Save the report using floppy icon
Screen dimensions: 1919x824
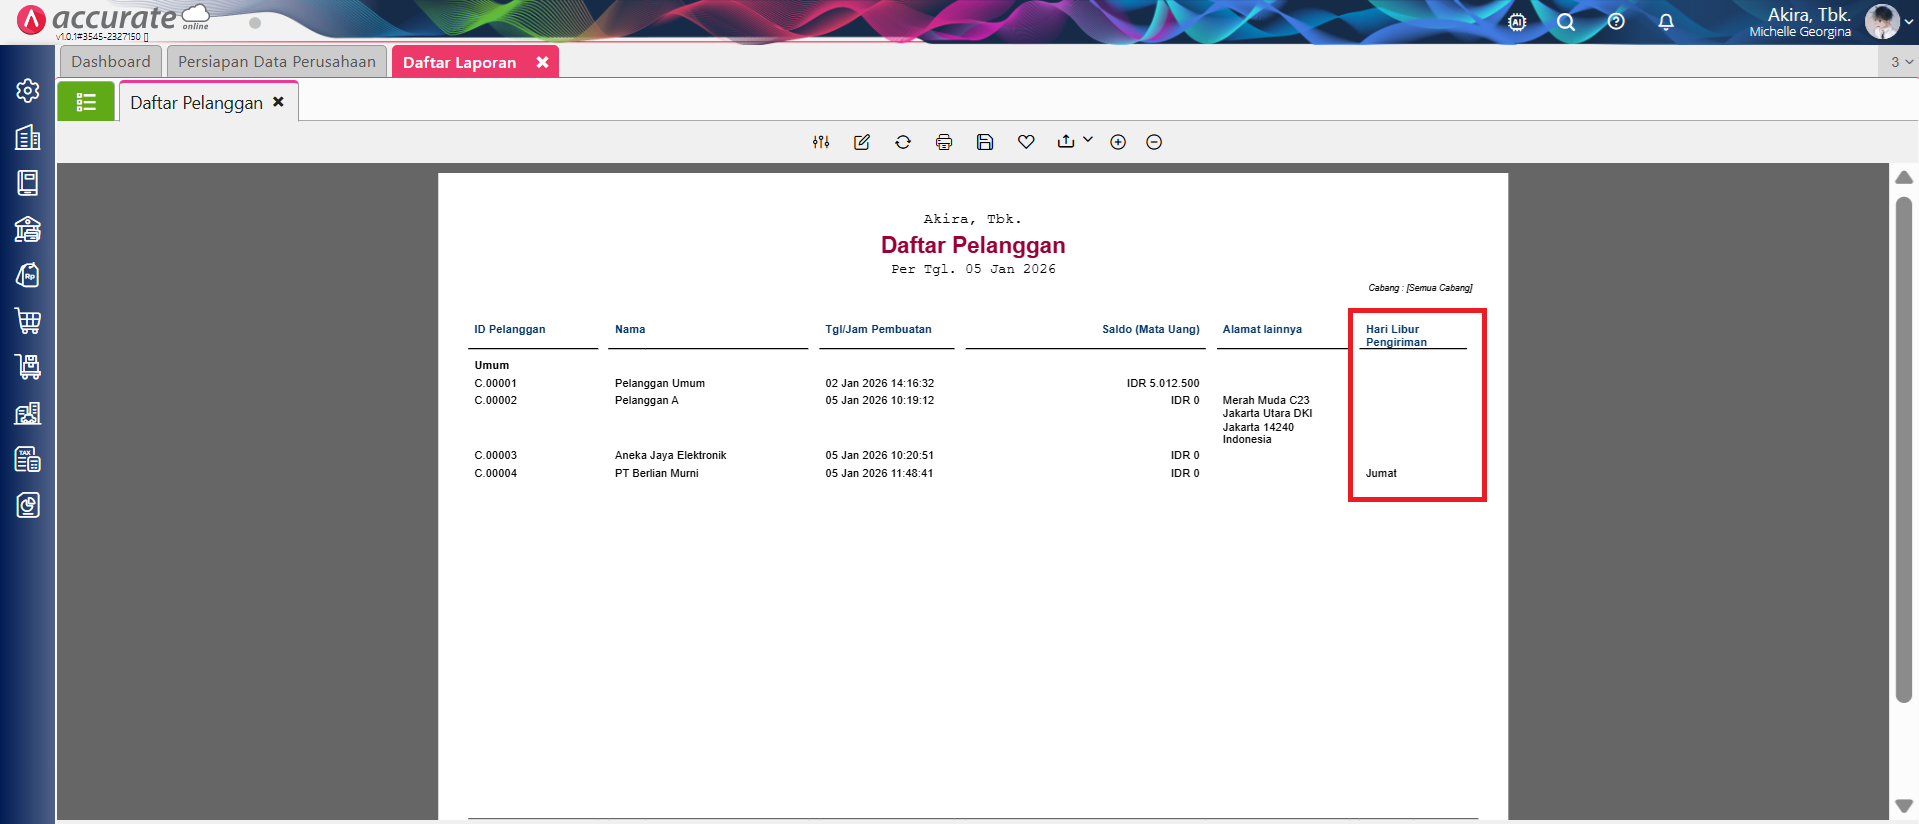pyautogui.click(x=985, y=142)
